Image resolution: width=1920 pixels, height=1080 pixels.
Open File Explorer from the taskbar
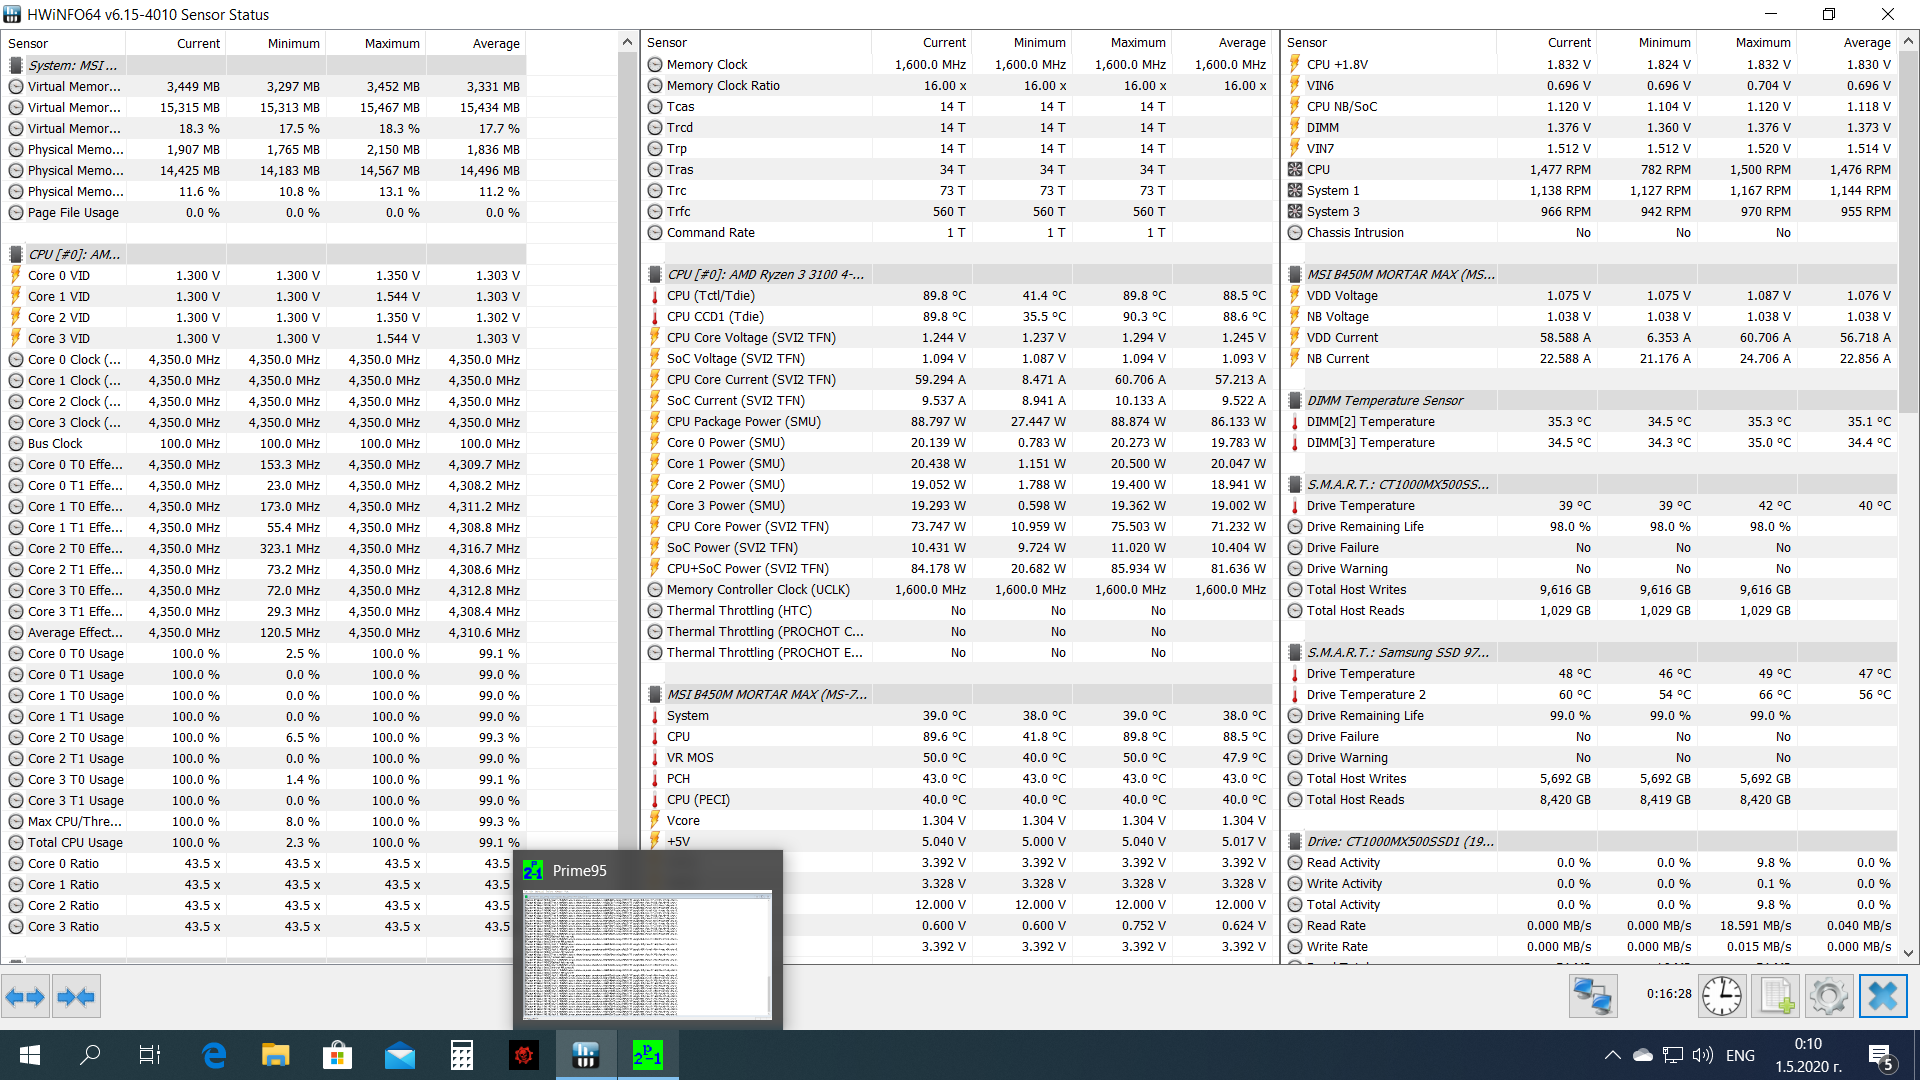275,1055
